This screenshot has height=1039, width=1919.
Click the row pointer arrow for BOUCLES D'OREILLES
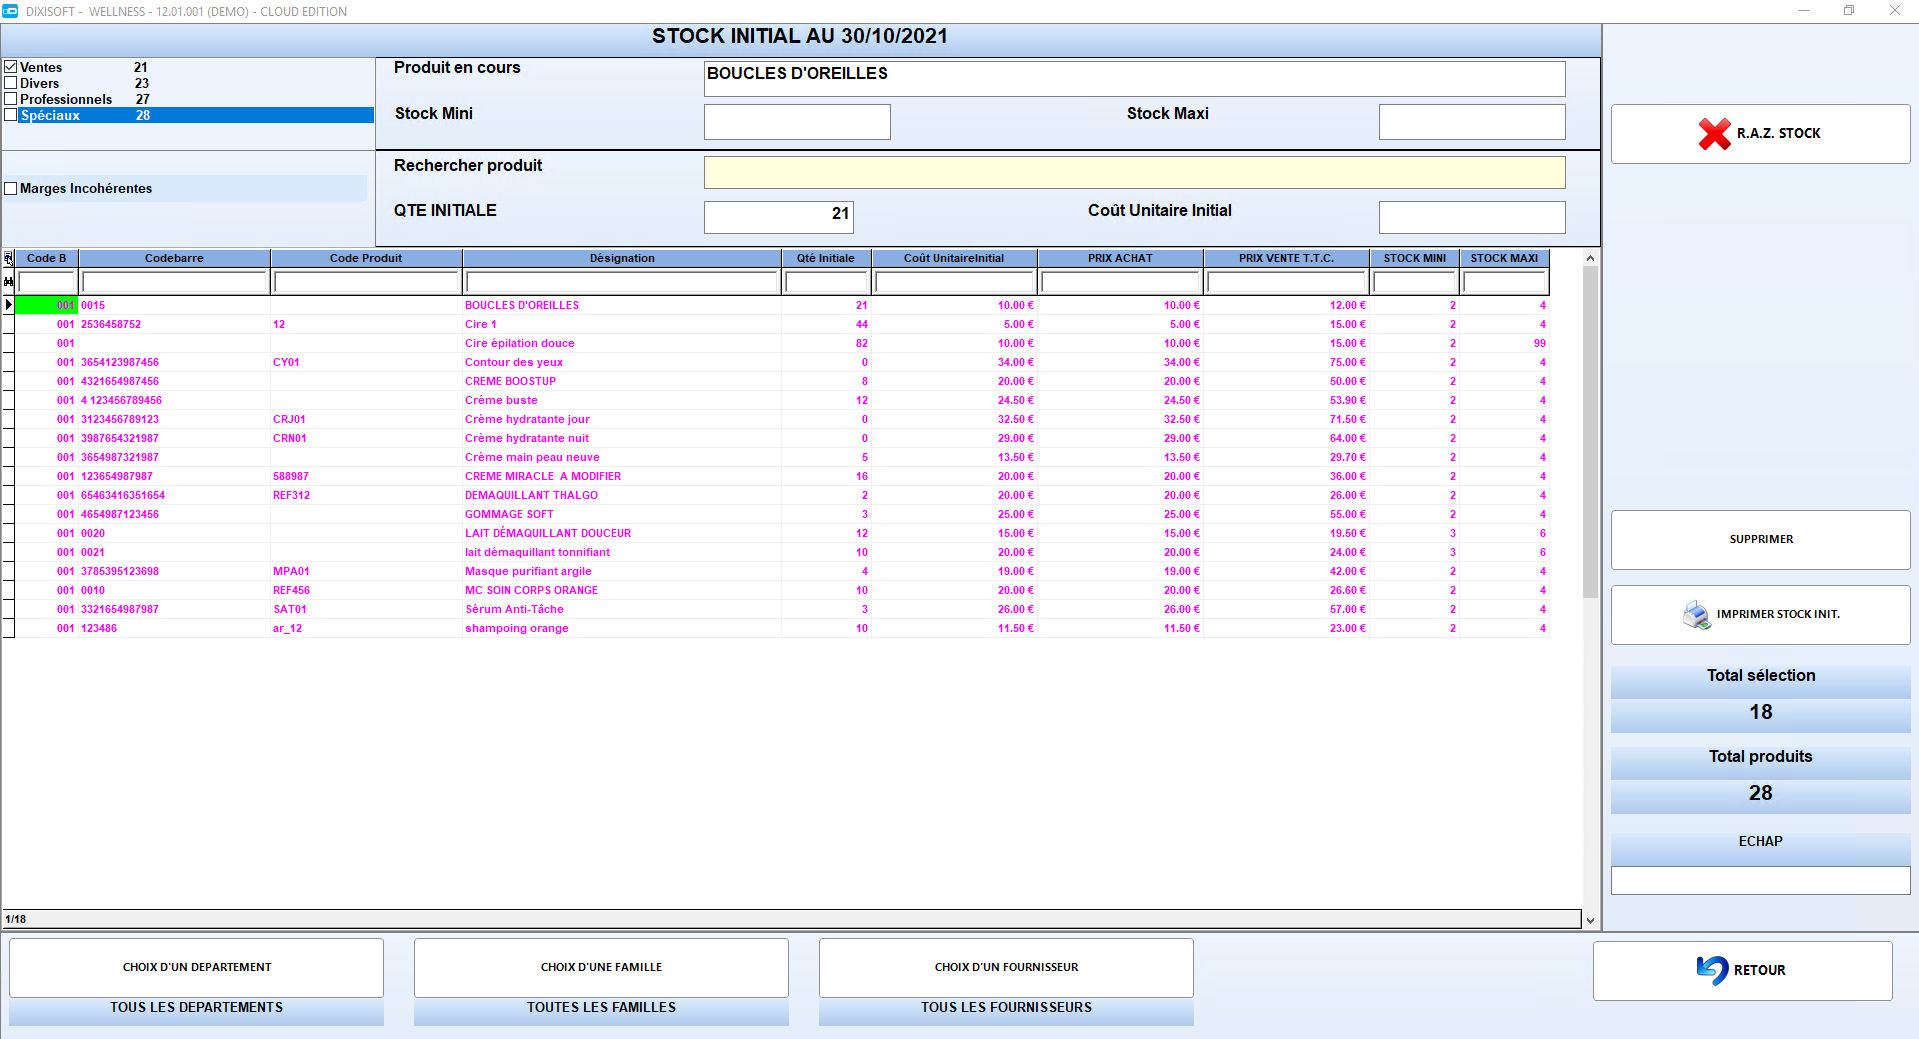(x=9, y=305)
